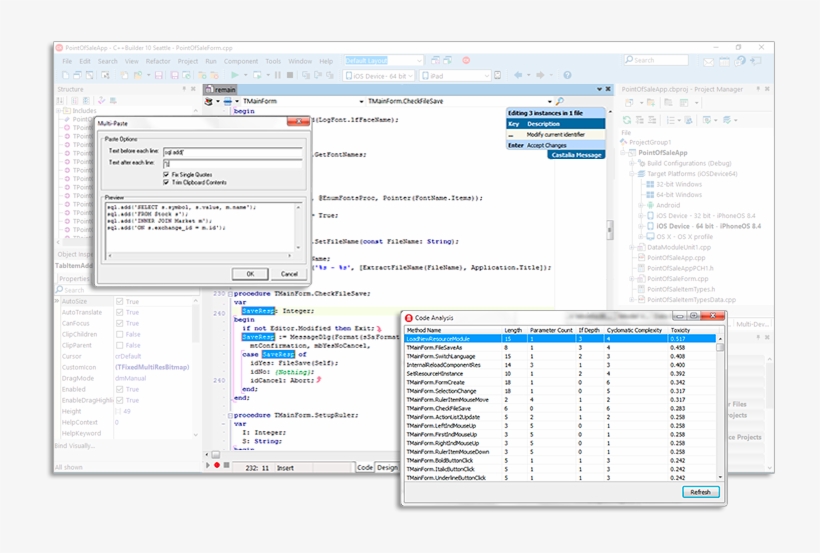Click the IDE Search box at top right
Viewport: 820px width, 553px height.
point(656,60)
